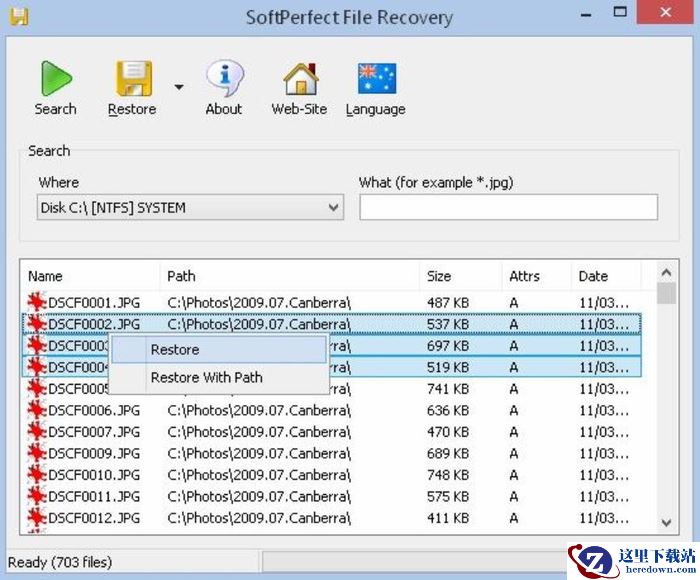Screen dimensions: 700x580
Task: Start a search with the green Search icon
Action: click(56, 79)
